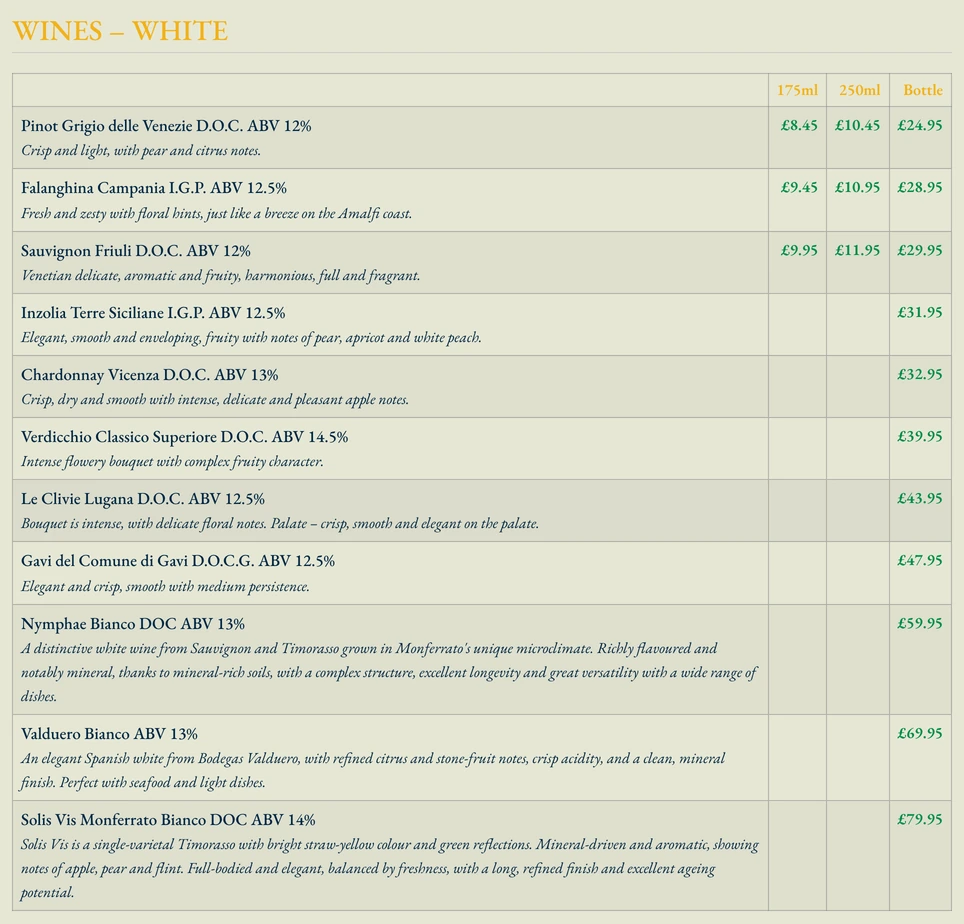
Task: Click the Le Clivie Lugana row title
Action: [143, 499]
